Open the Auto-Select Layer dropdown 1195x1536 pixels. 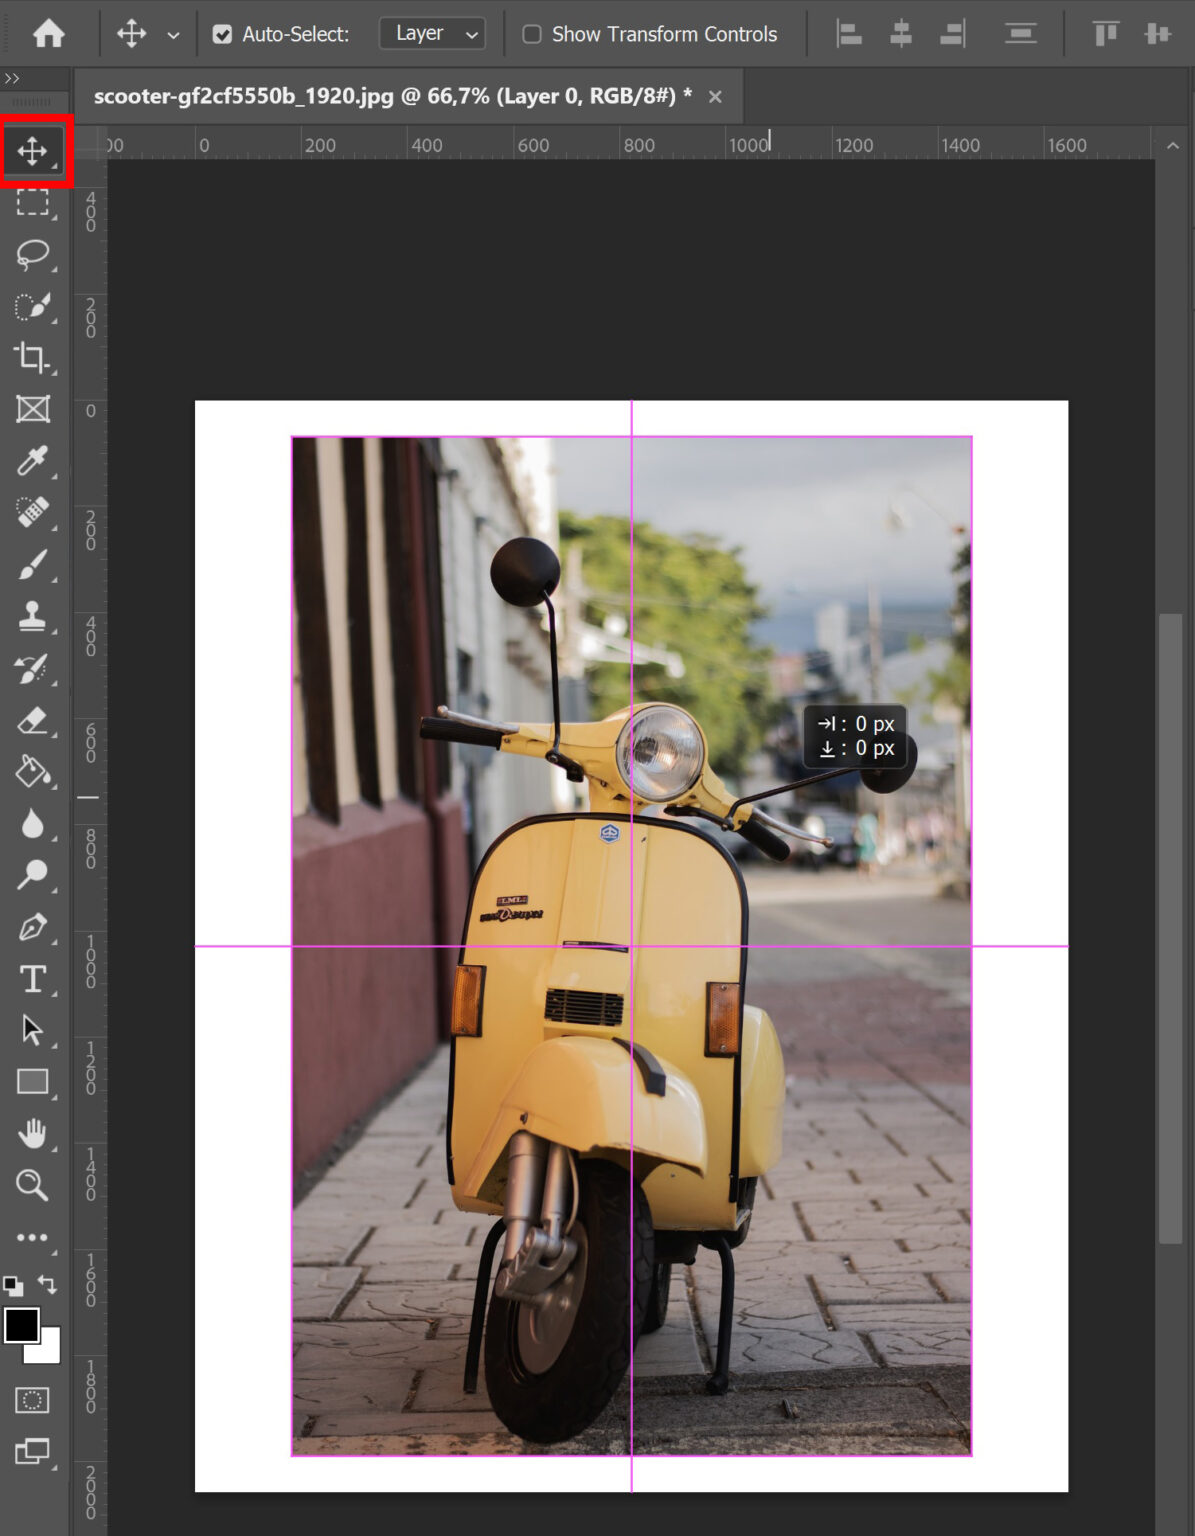pyautogui.click(x=431, y=33)
